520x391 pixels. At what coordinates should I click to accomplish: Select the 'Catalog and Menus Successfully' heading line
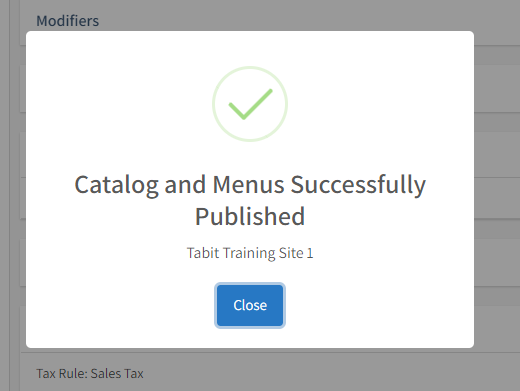(x=250, y=185)
